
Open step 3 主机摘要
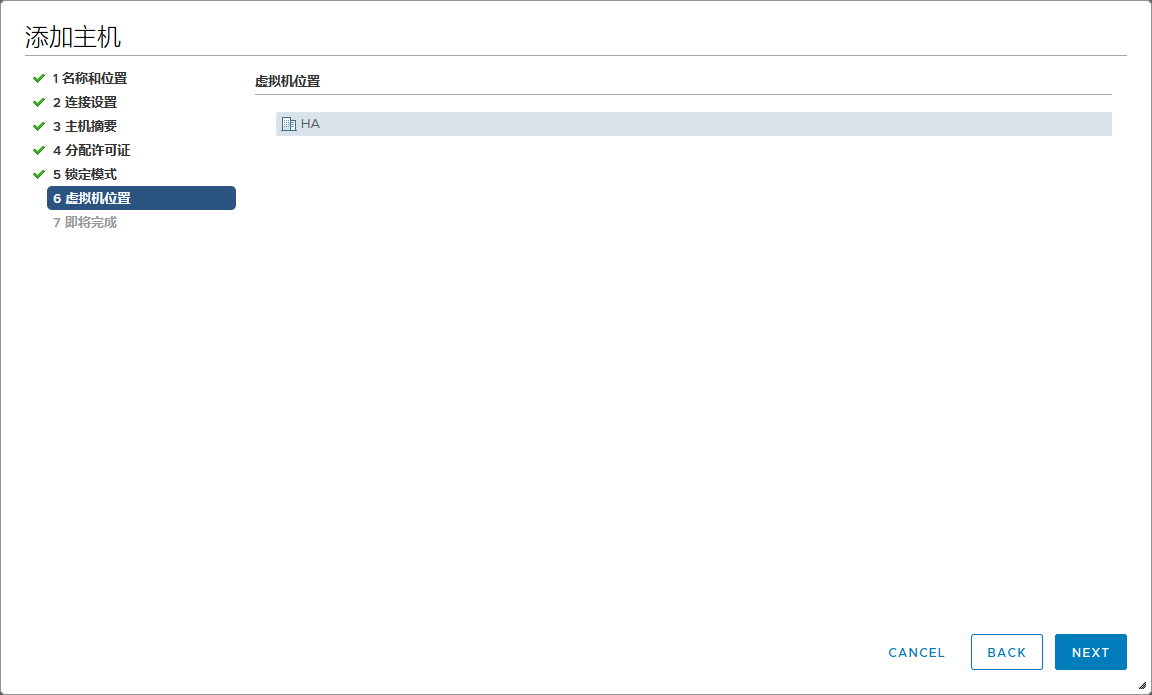[x=85, y=126]
